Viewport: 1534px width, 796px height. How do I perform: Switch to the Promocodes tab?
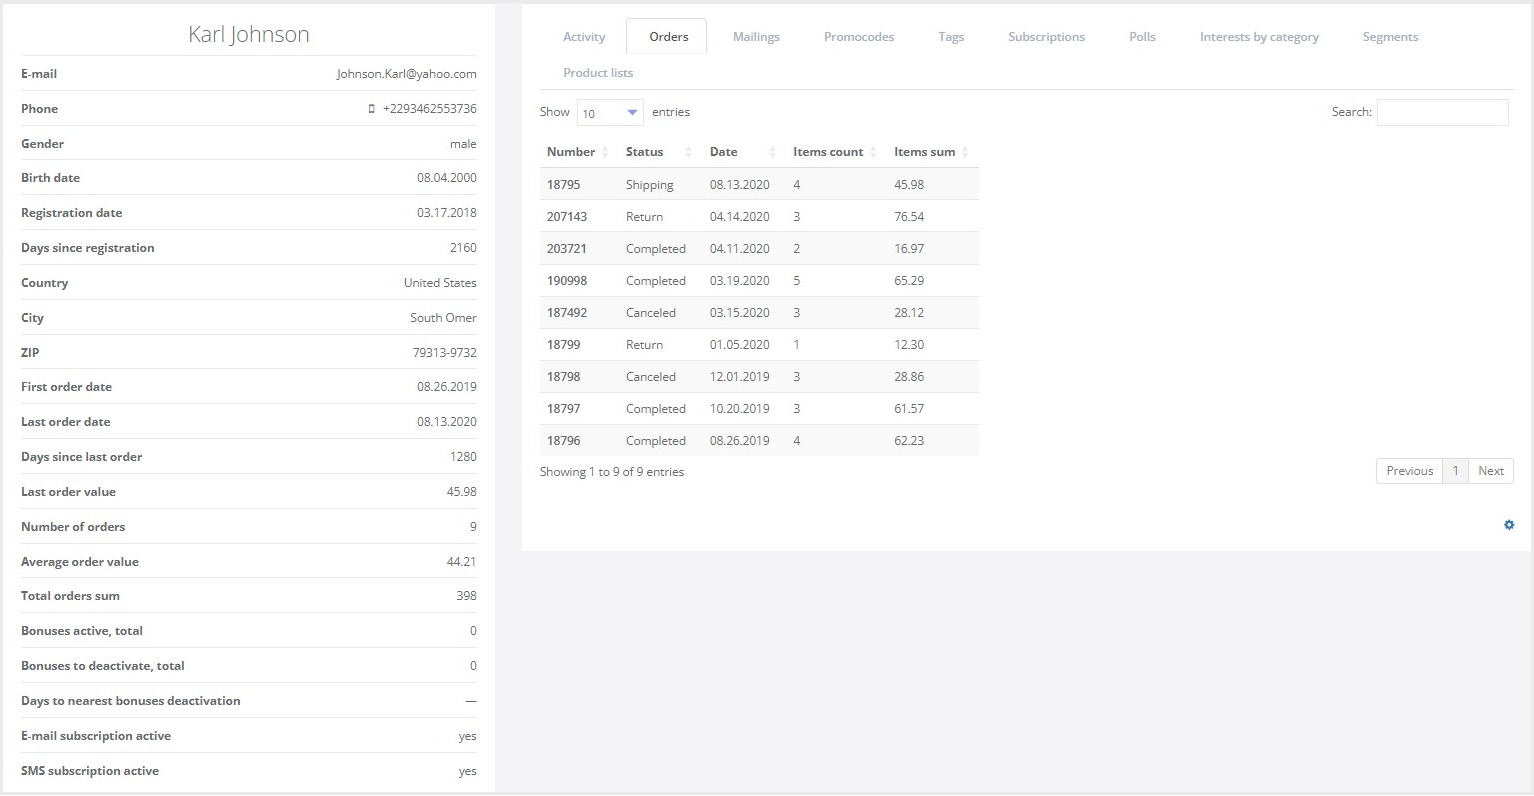tap(859, 37)
